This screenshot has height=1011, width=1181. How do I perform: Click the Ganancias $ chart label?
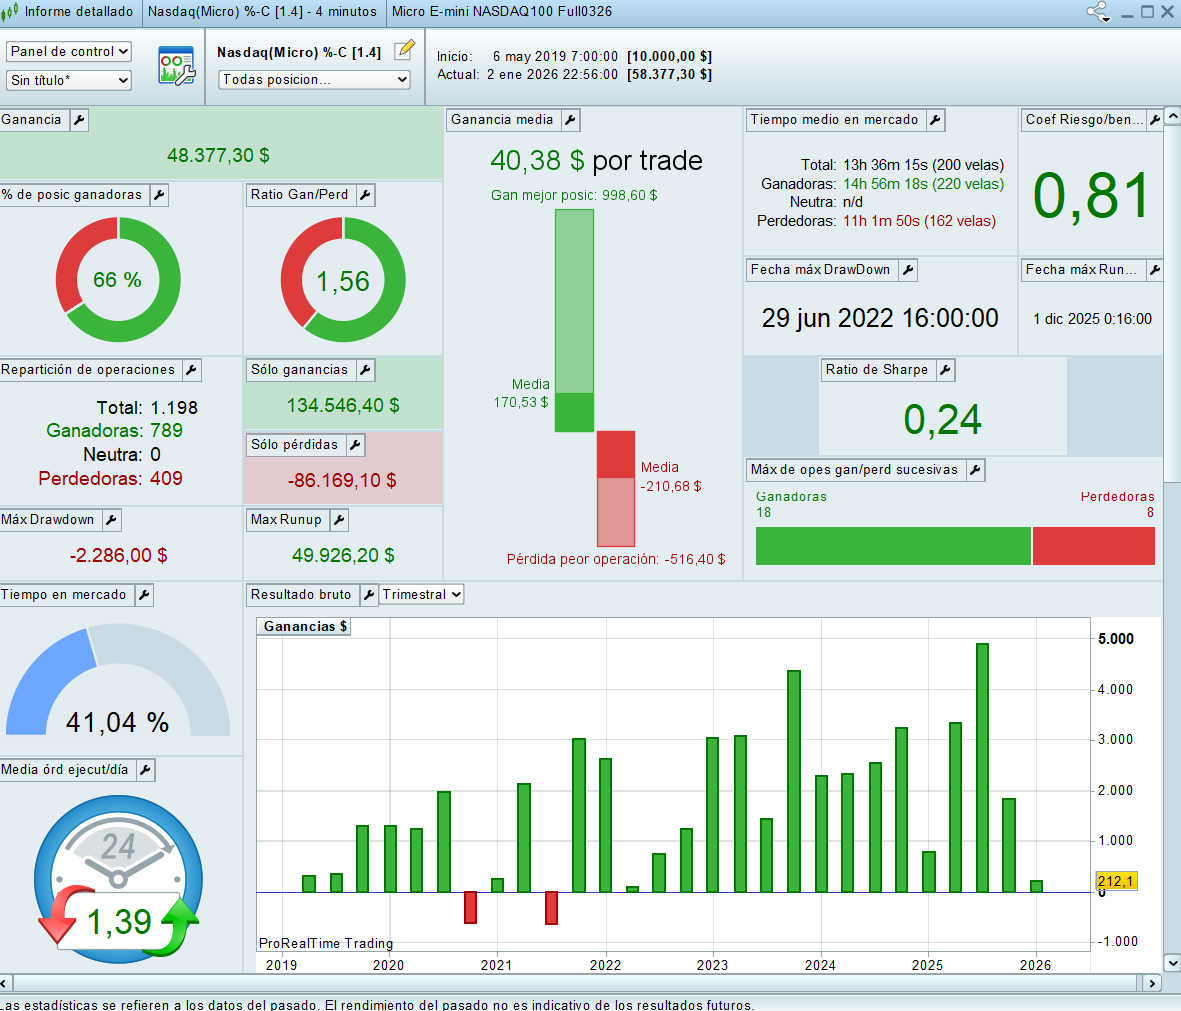point(305,627)
